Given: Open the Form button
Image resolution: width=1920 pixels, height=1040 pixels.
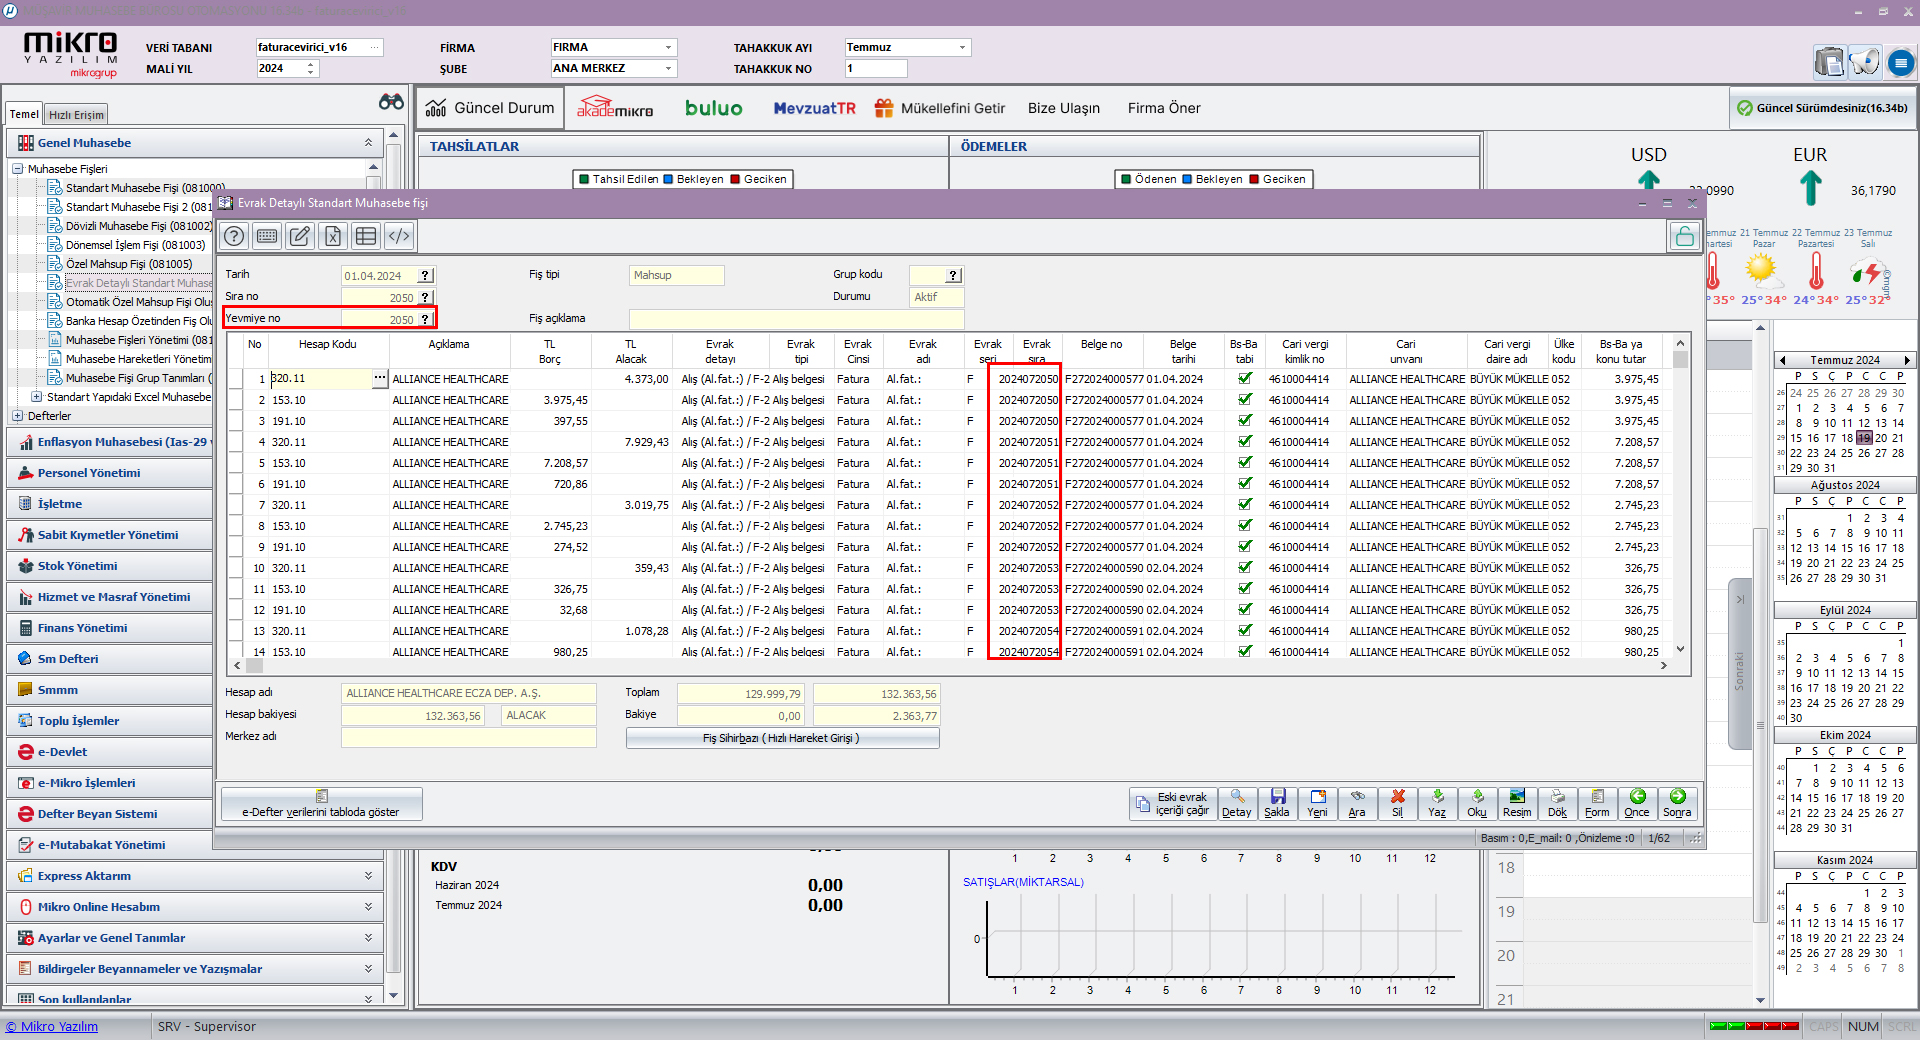Looking at the screenshot, I should click(1597, 803).
